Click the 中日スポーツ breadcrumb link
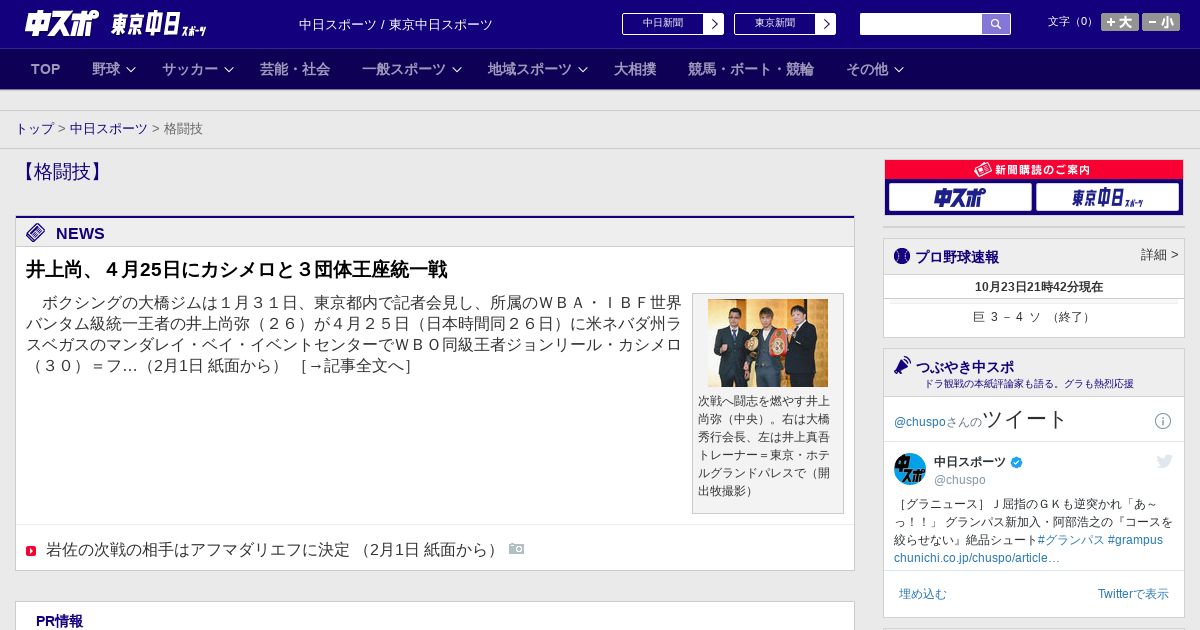The height and width of the screenshot is (630, 1200). tap(109, 129)
